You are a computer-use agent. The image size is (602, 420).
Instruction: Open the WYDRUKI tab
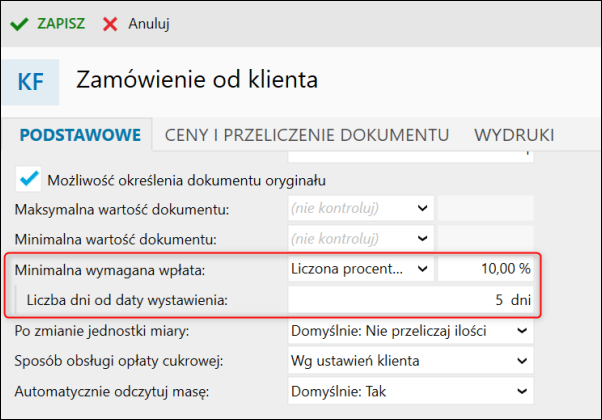click(x=514, y=135)
